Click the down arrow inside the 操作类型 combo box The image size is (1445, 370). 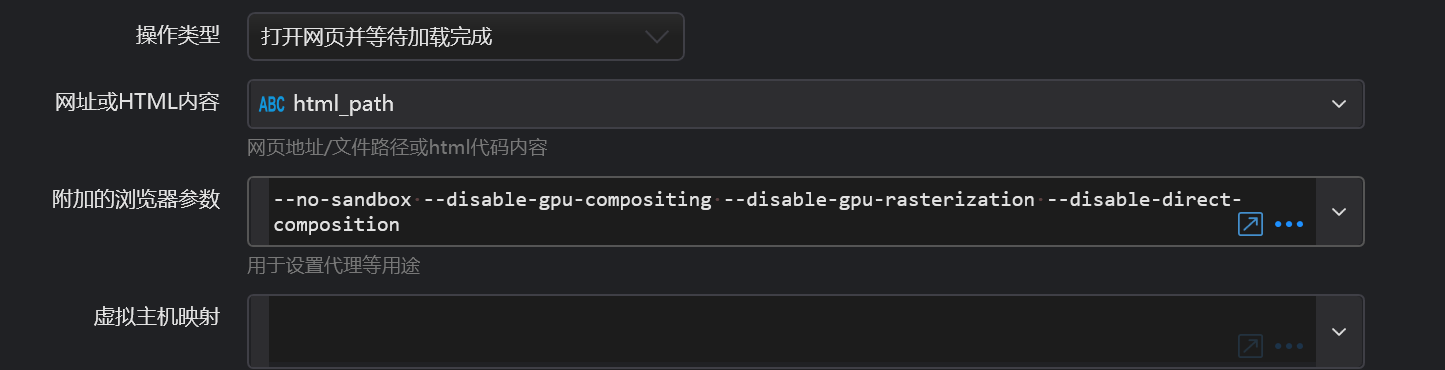point(656,37)
